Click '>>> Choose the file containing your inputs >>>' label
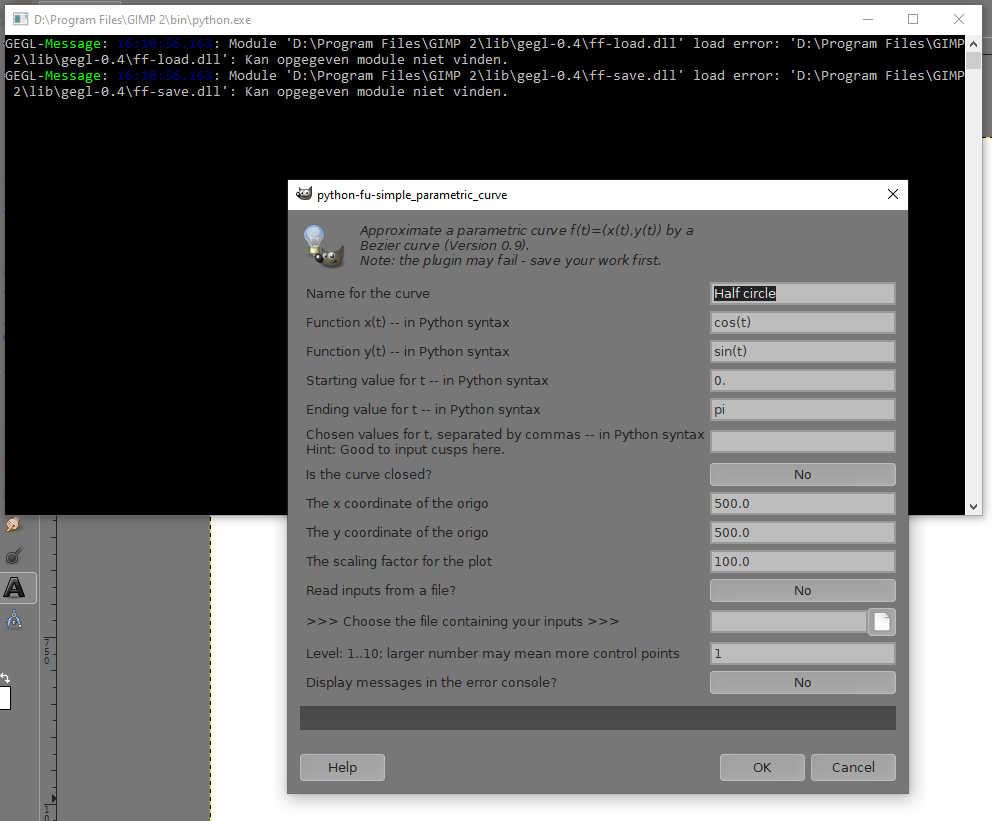This screenshot has height=821, width=992. click(x=462, y=622)
